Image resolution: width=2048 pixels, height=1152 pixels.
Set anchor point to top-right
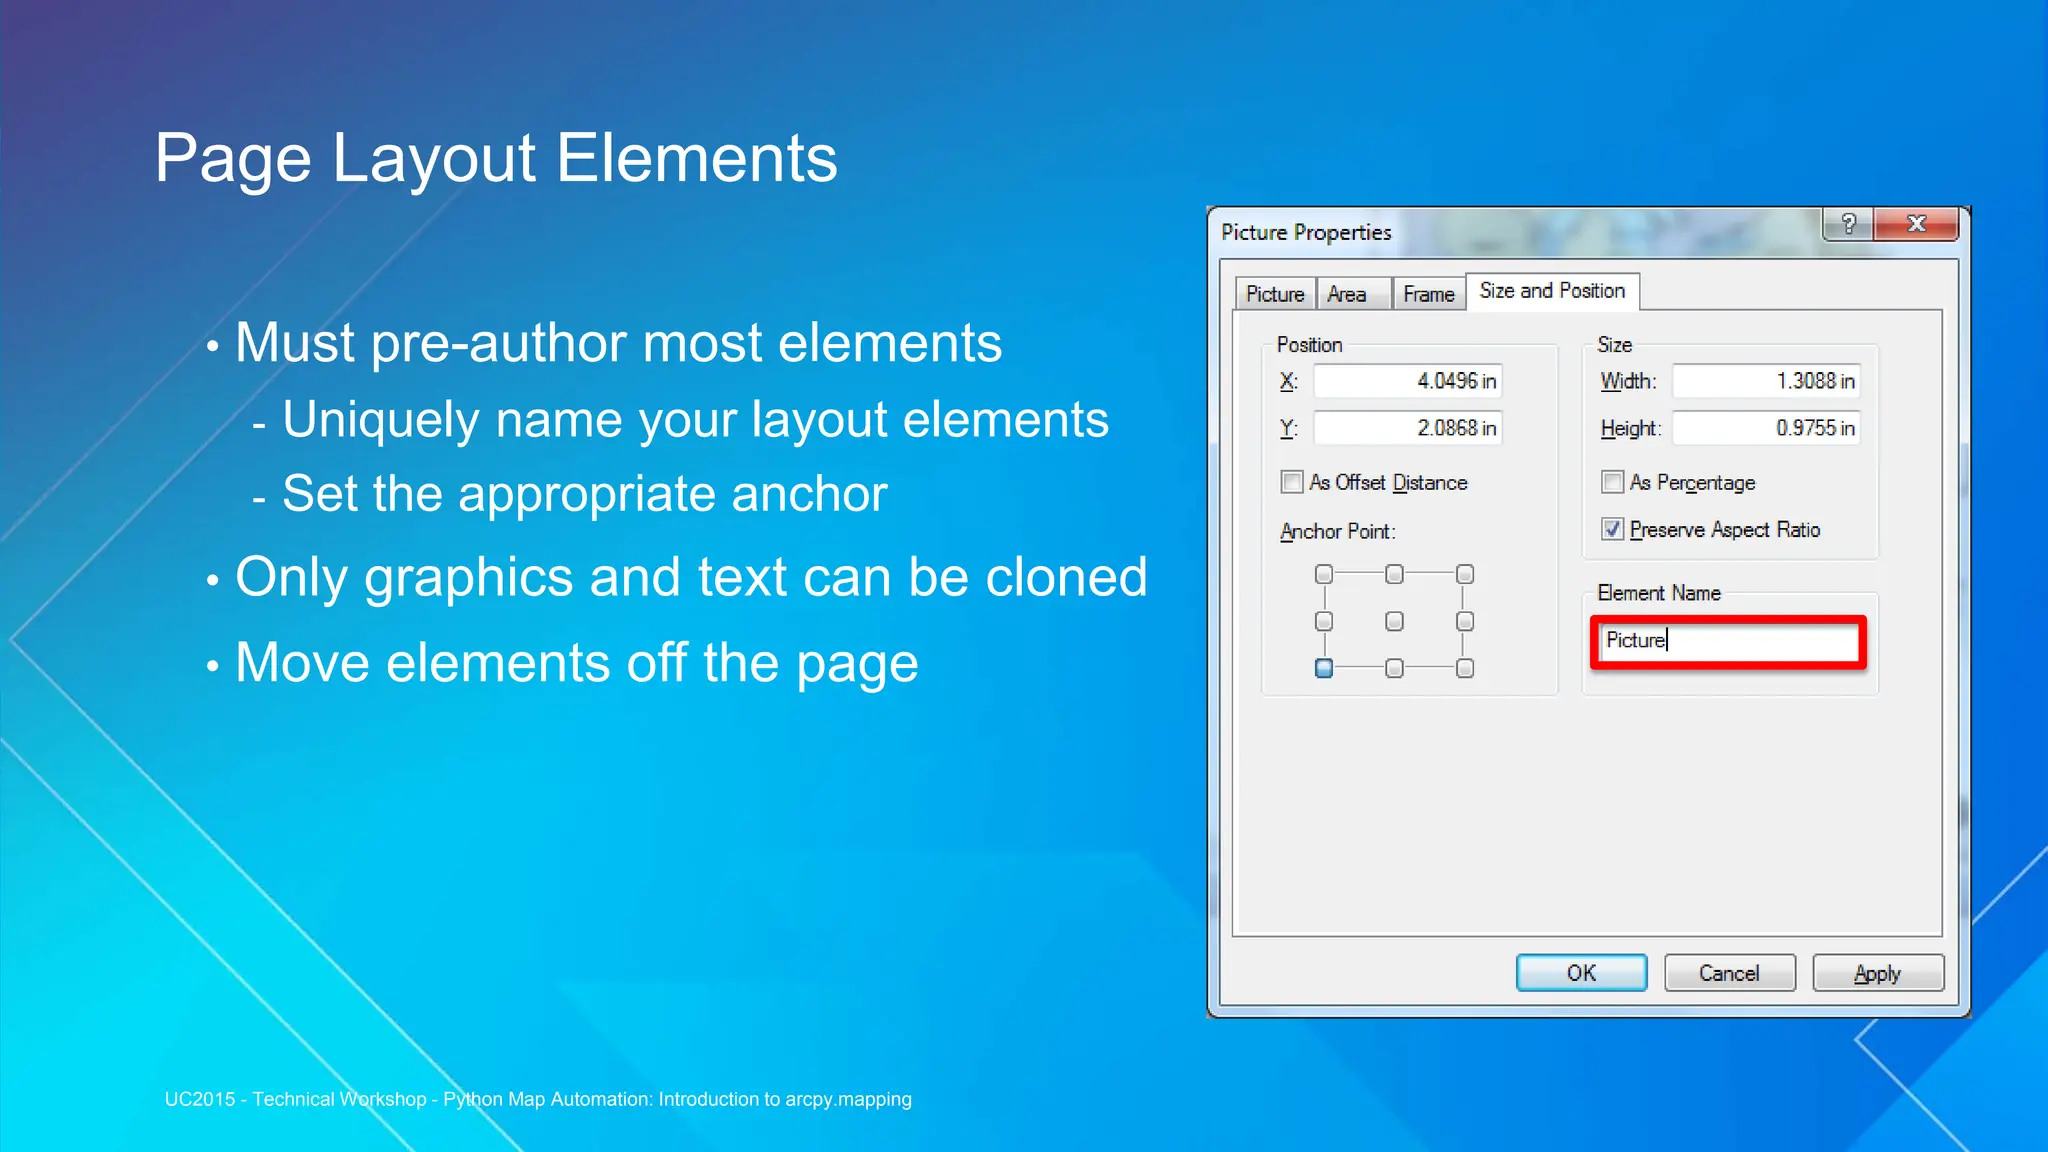coord(1465,574)
